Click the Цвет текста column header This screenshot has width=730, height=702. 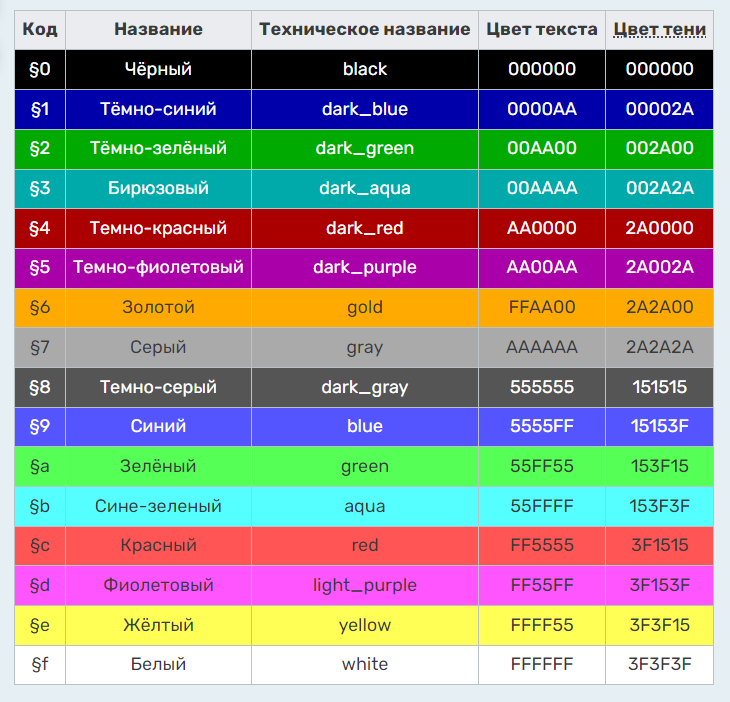pos(542,30)
